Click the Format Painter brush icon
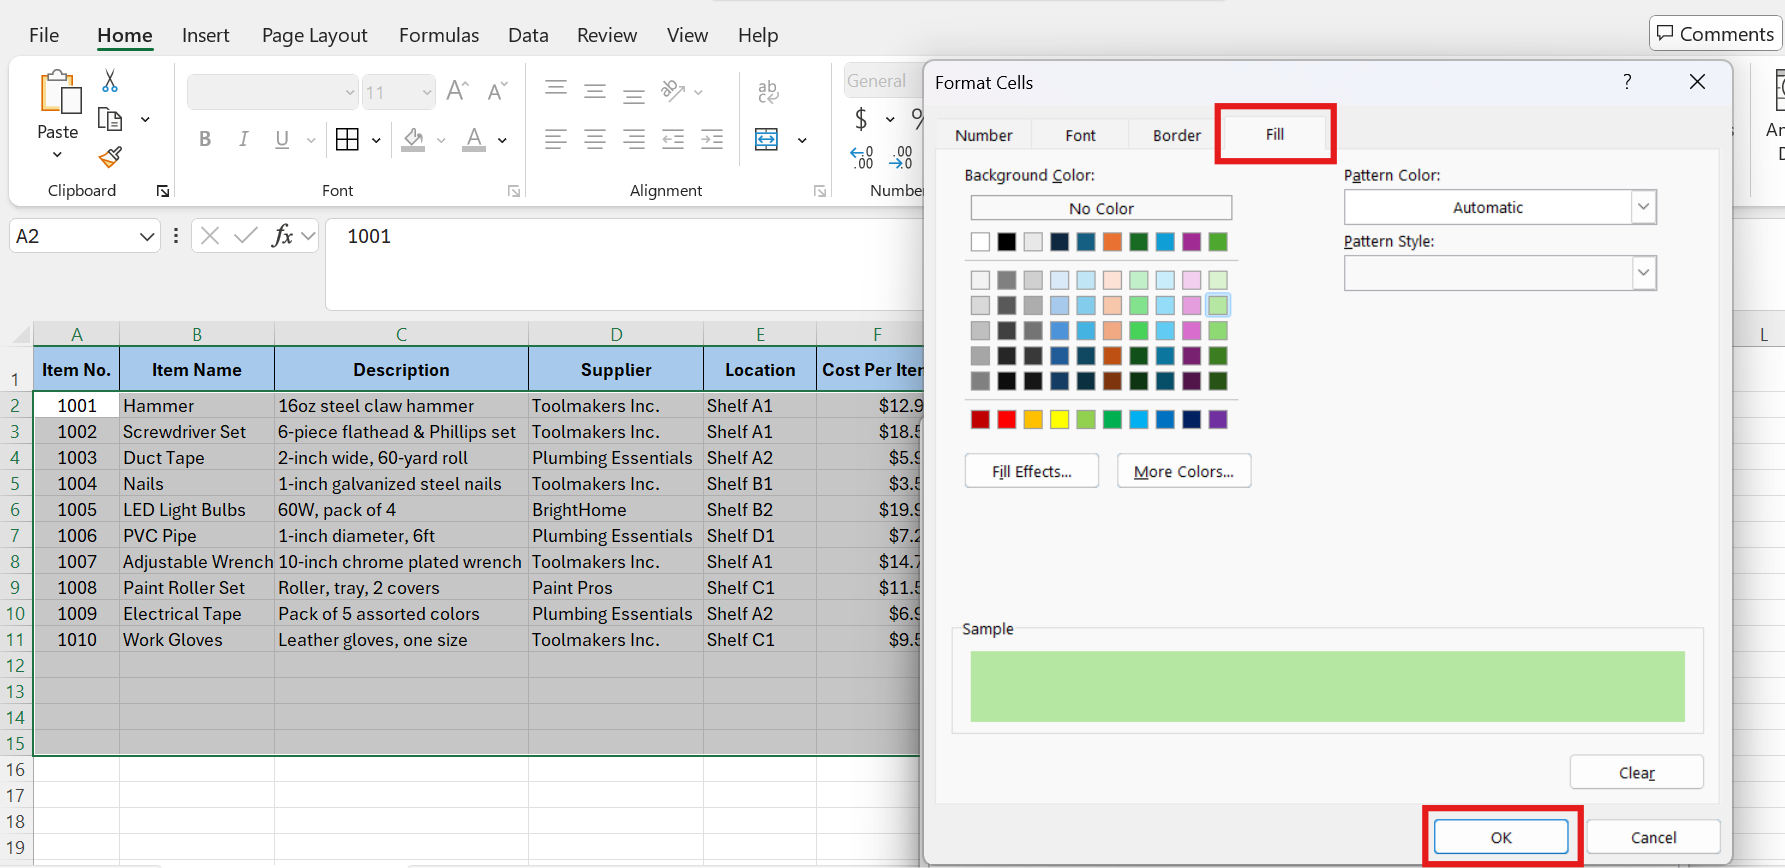This screenshot has height=868, width=1785. point(110,157)
